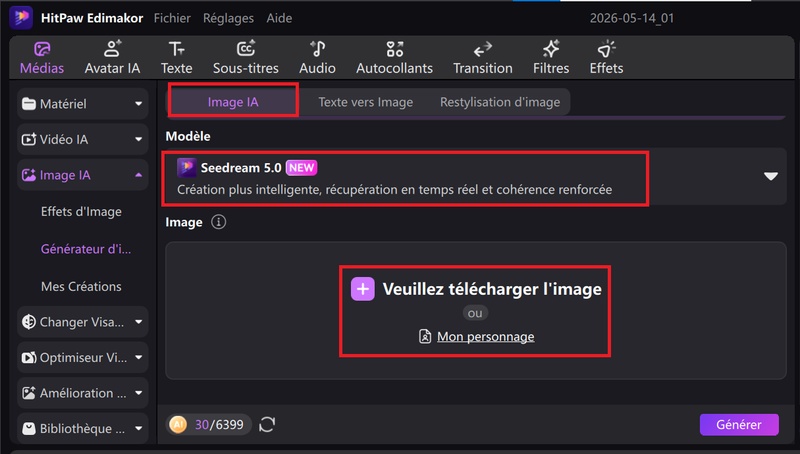Click the Mon personnage portrait icon
The image size is (800, 454).
[425, 337]
